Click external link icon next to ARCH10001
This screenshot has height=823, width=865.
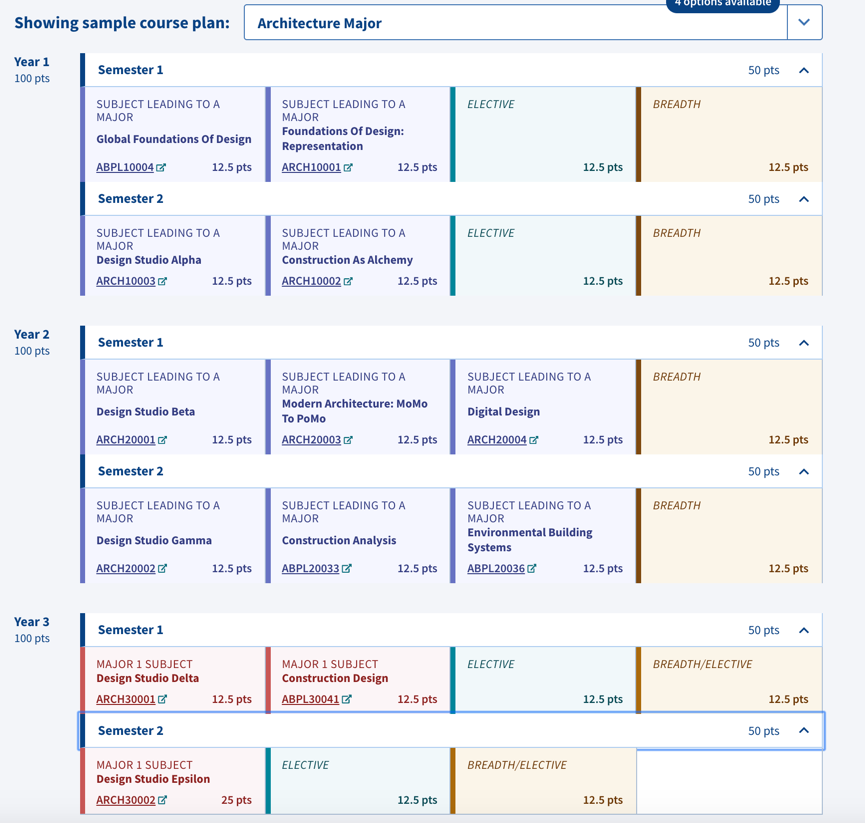point(348,168)
